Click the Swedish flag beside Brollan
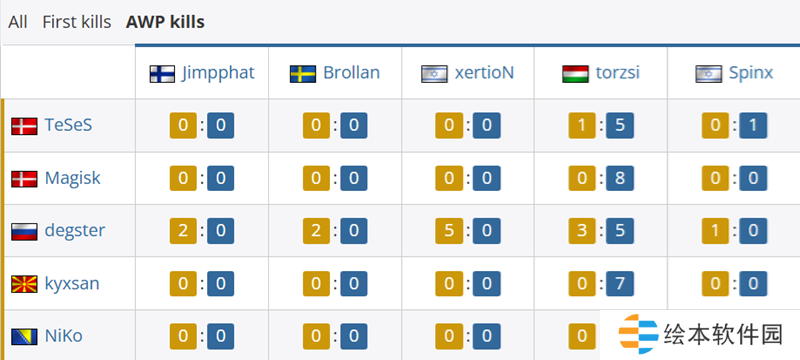This screenshot has height=360, width=800. click(303, 74)
